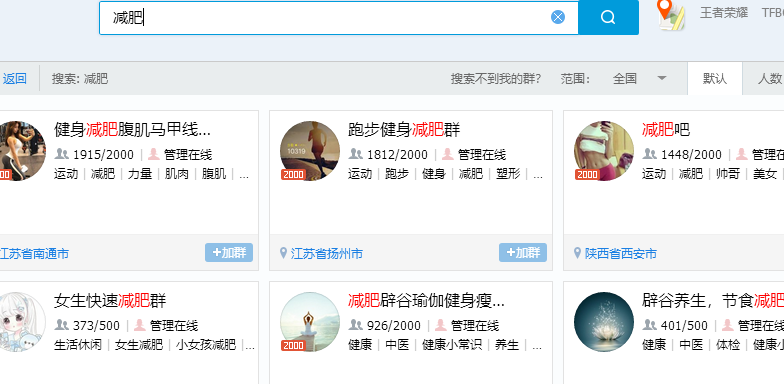Click 养生 tag in yoga group card
Viewport: 784px width, 384px height.
pos(507,345)
